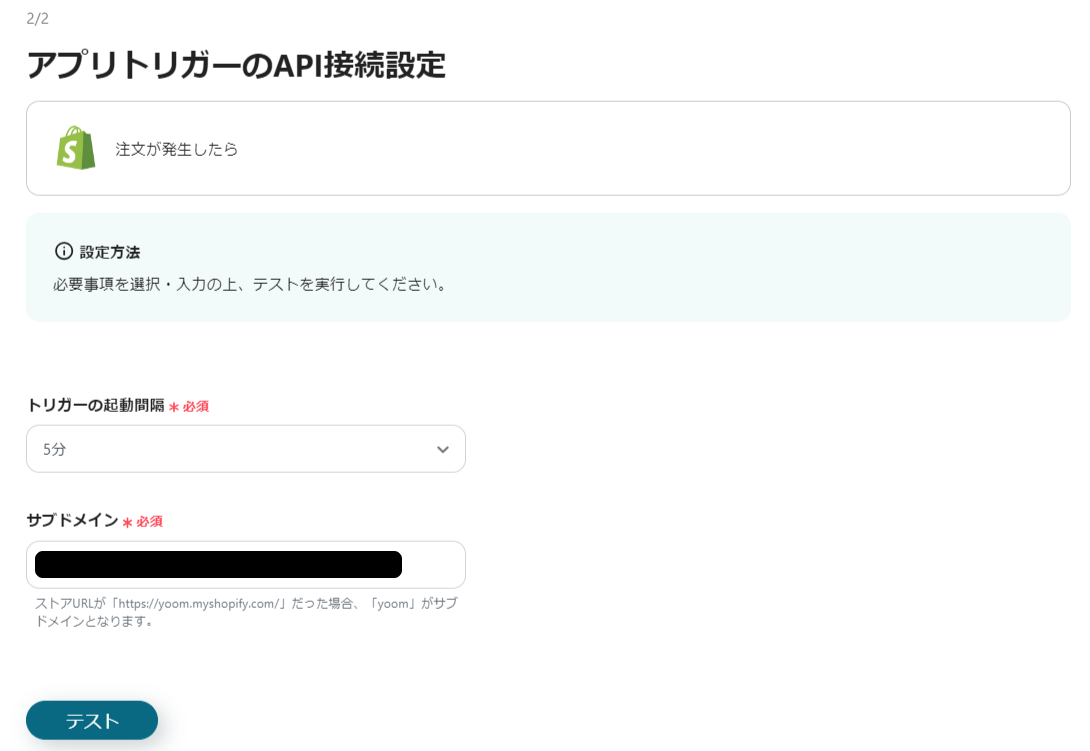This screenshot has width=1090, height=751.
Task: Click the トリガーの起動間隔 field label
Action: pos(96,405)
